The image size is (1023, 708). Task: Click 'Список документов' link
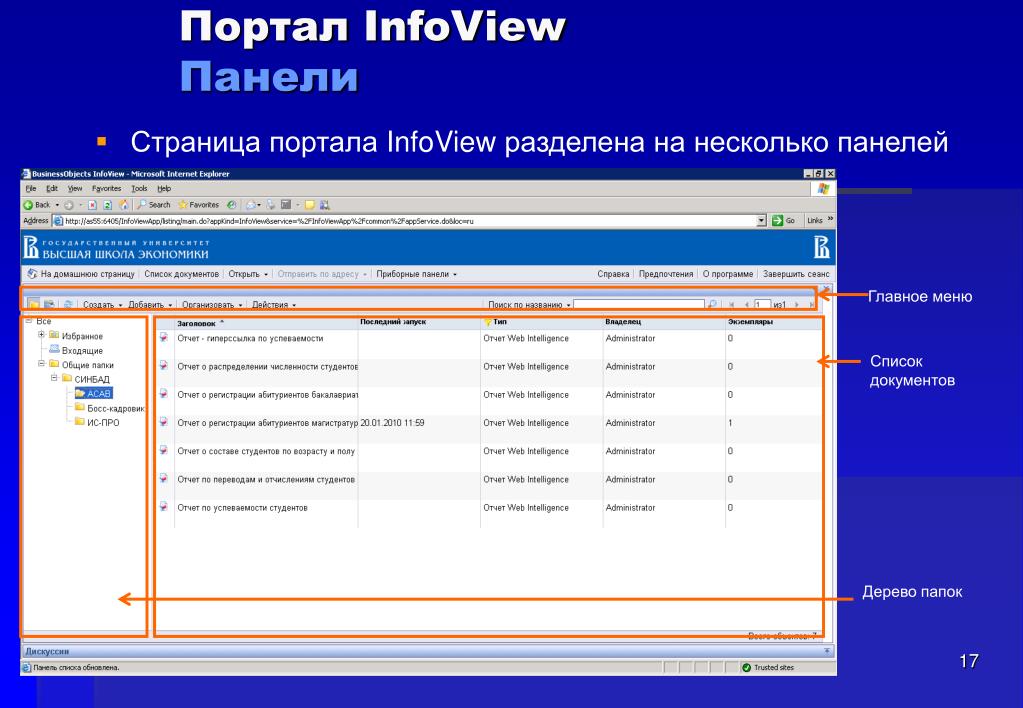181,274
